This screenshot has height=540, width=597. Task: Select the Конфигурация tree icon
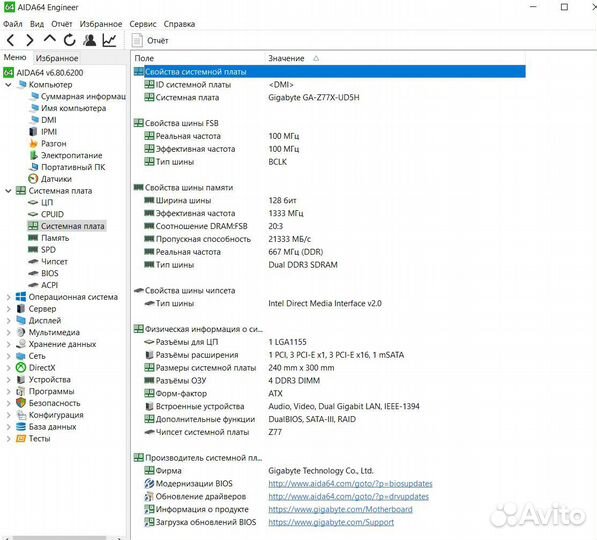pos(21,415)
